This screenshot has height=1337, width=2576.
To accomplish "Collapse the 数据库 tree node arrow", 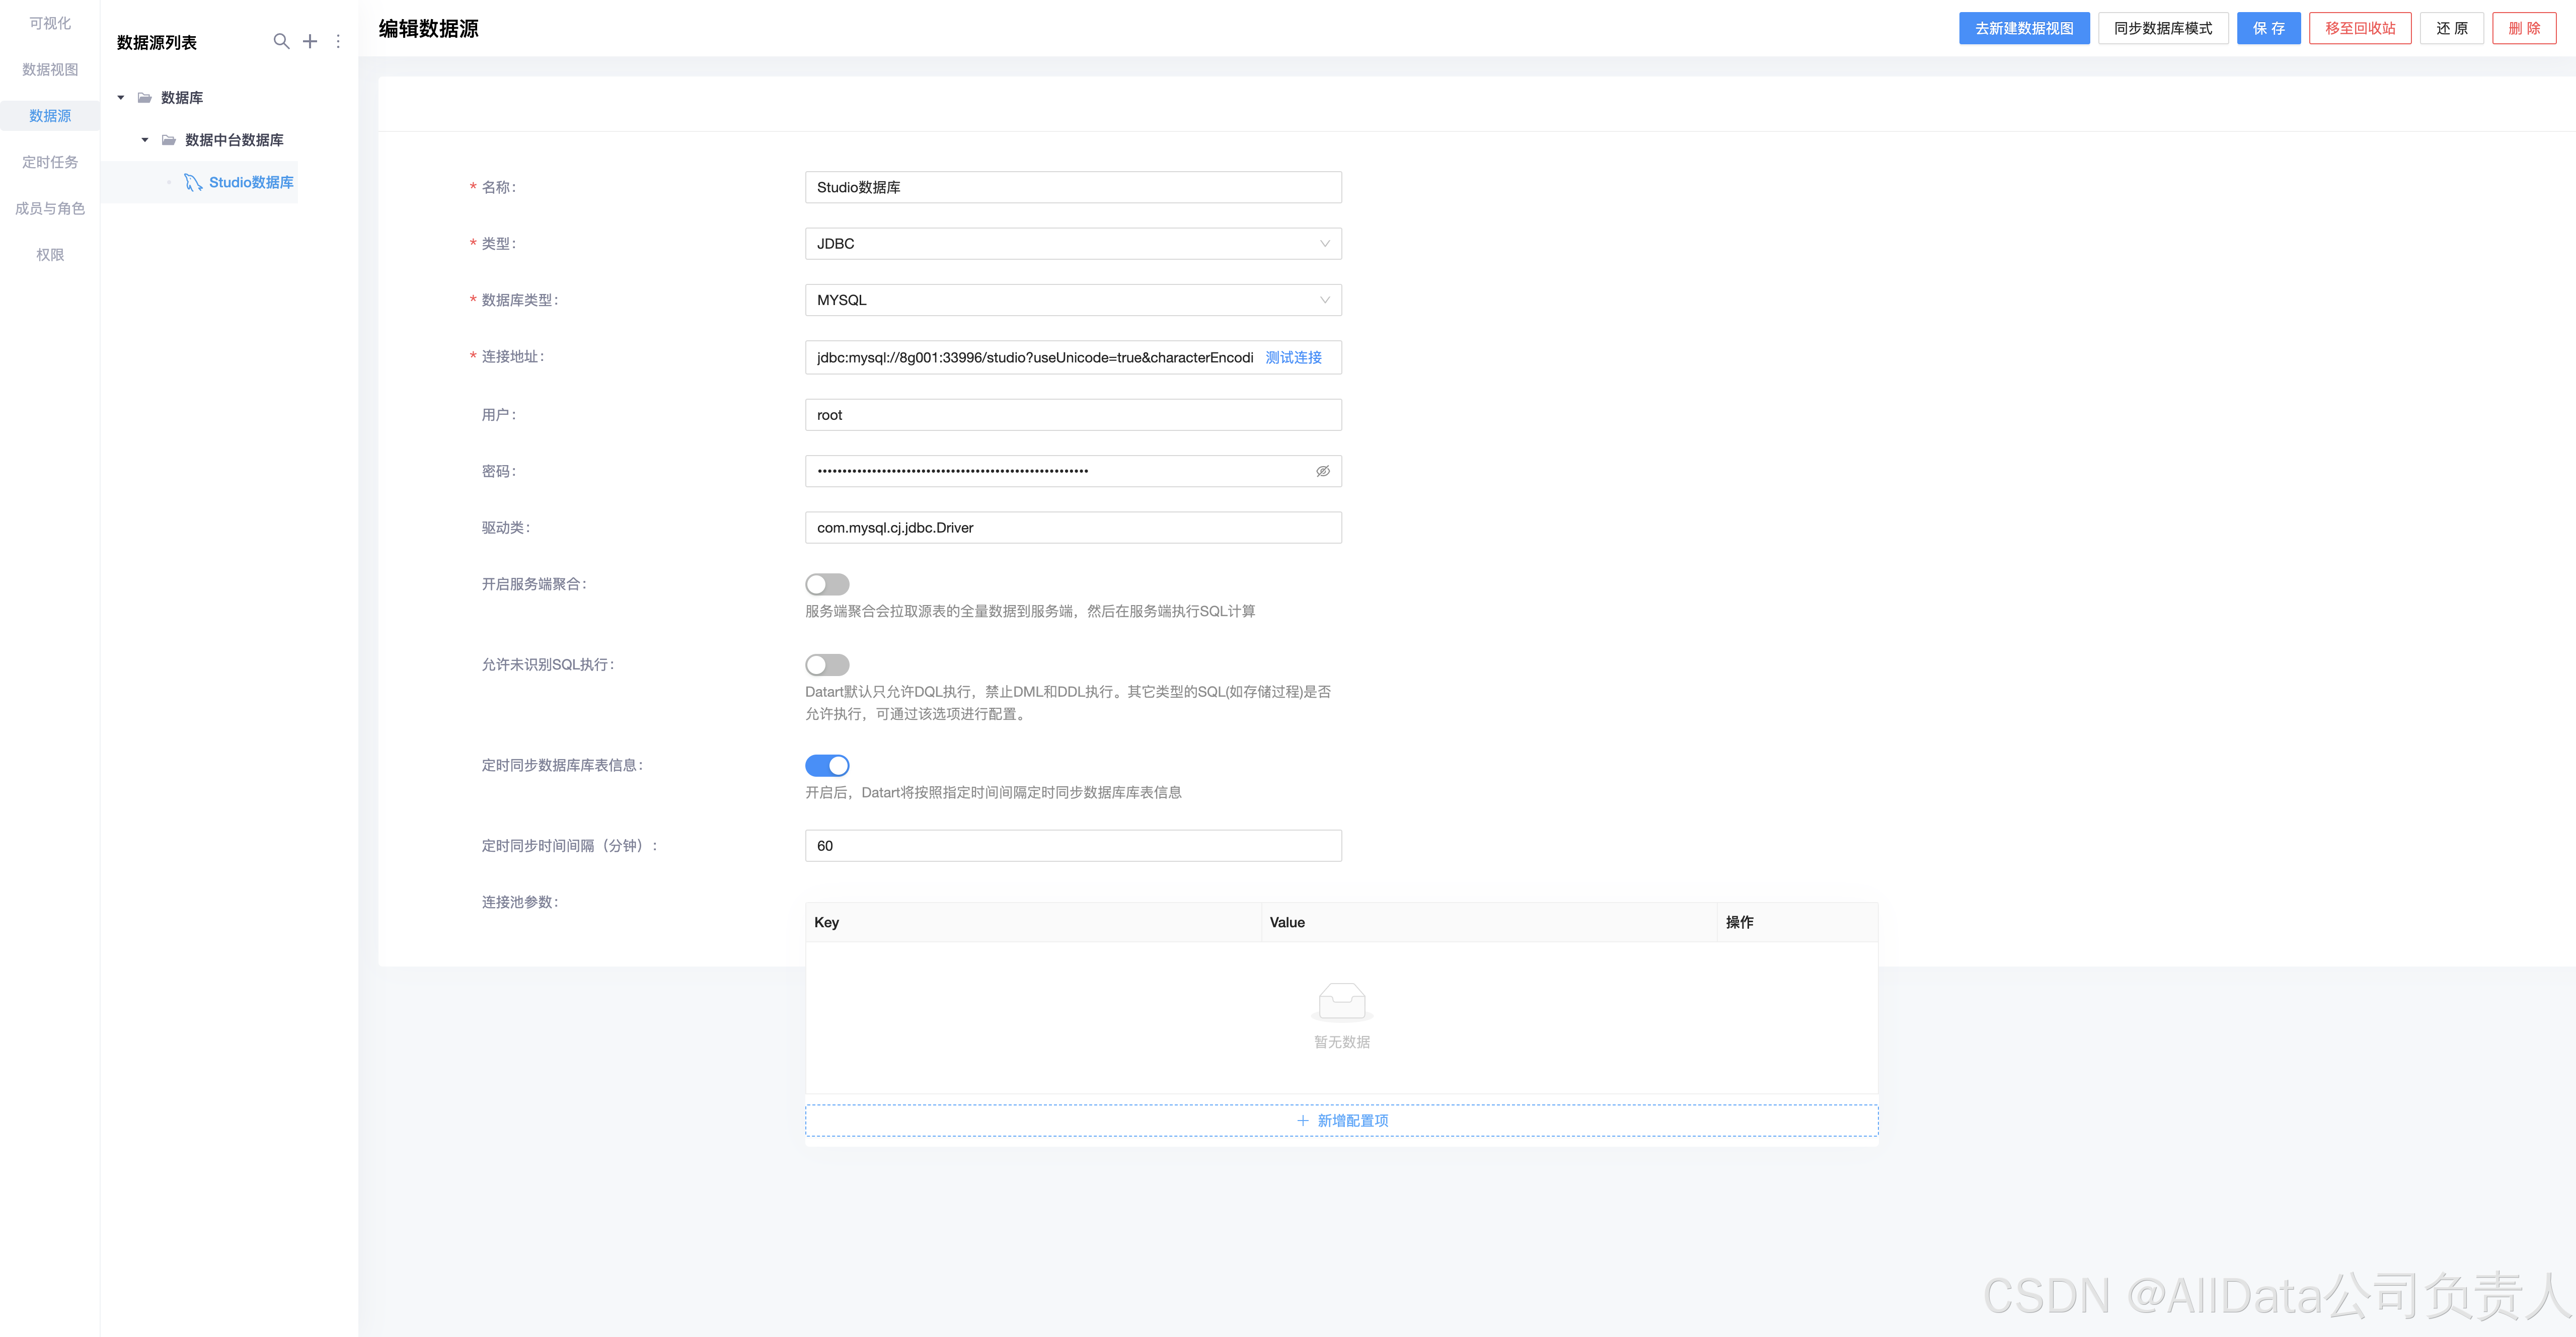I will coord(121,98).
